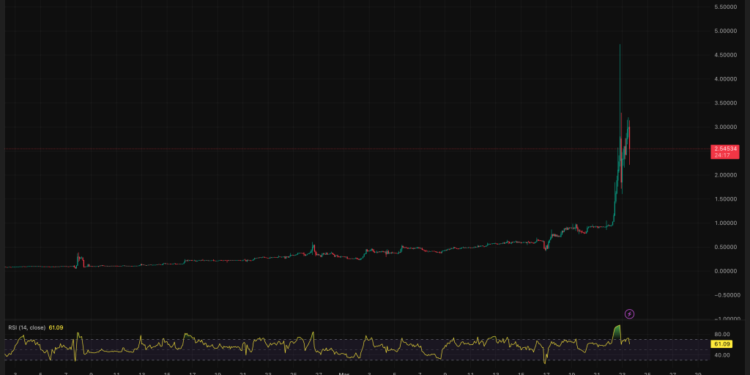
Task: Click the 40.00 RSI axis label
Action: point(723,355)
